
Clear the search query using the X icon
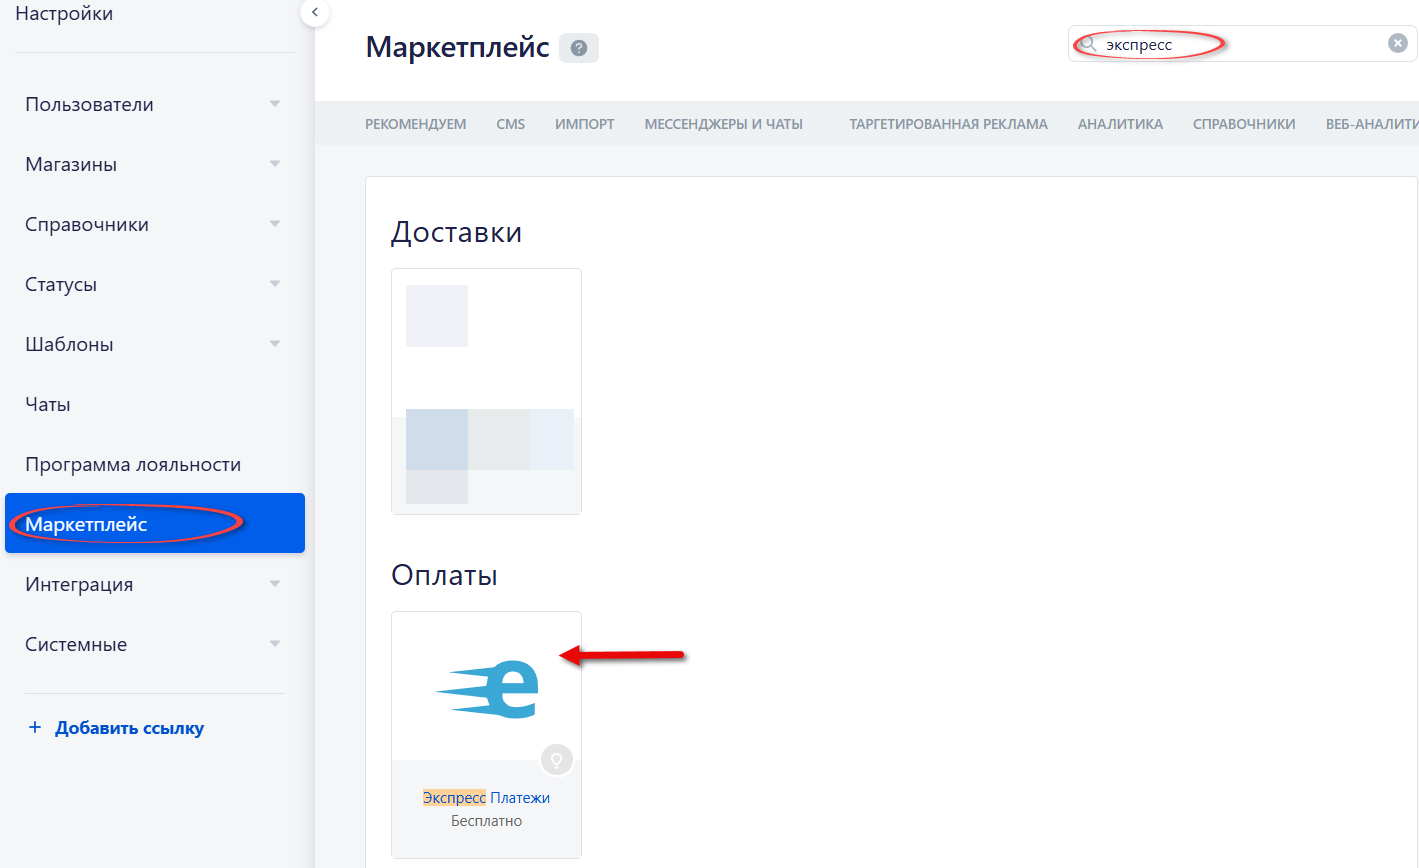[x=1397, y=42]
